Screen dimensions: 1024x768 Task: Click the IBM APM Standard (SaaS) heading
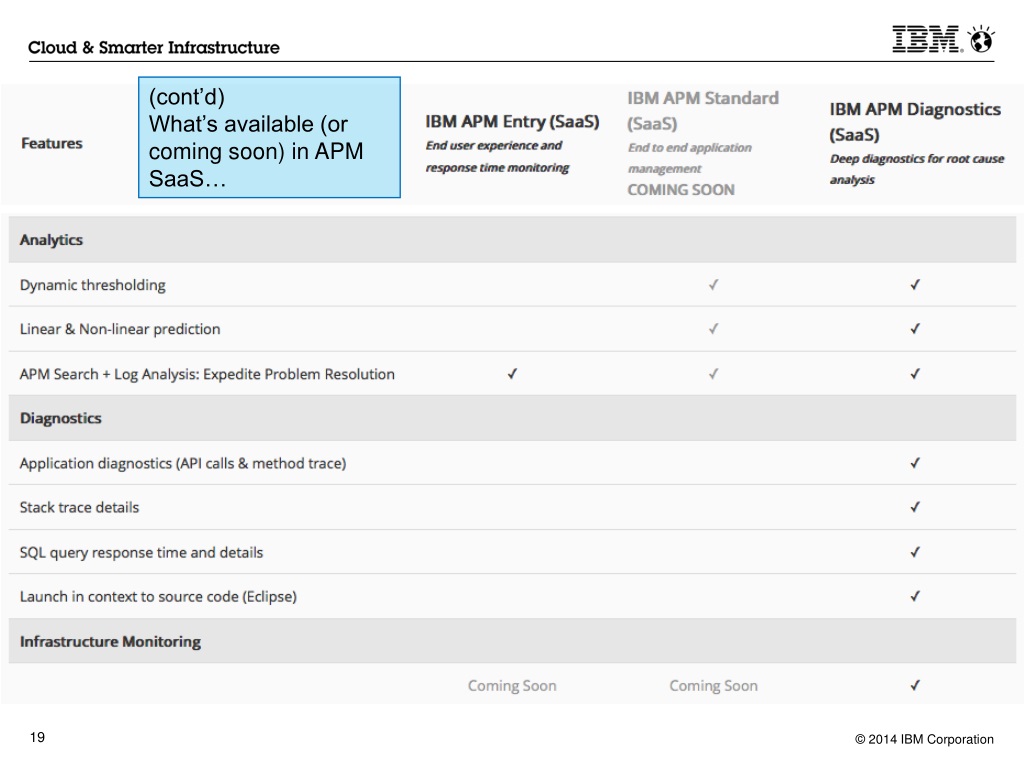pyautogui.click(x=703, y=110)
